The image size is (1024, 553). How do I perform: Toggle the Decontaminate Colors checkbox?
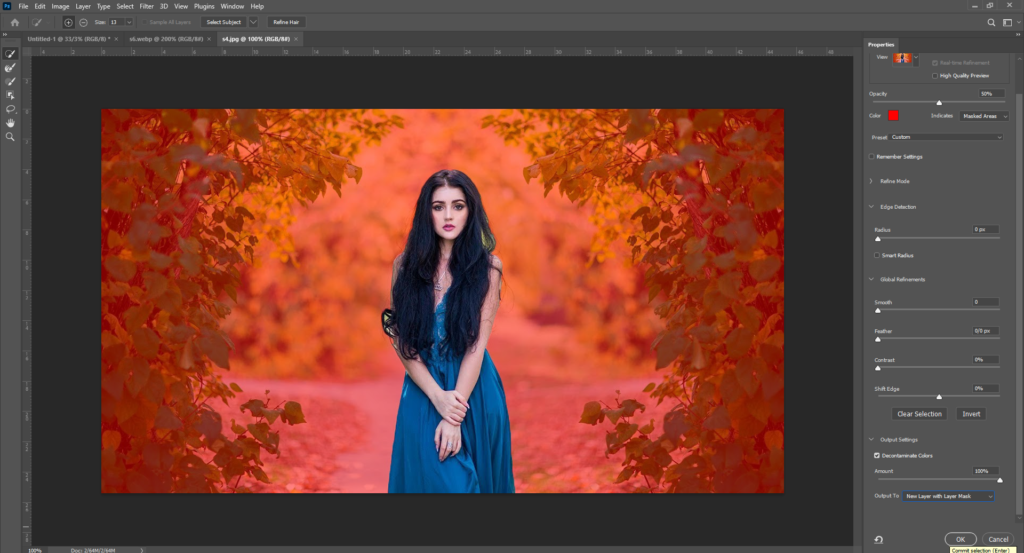pos(878,455)
